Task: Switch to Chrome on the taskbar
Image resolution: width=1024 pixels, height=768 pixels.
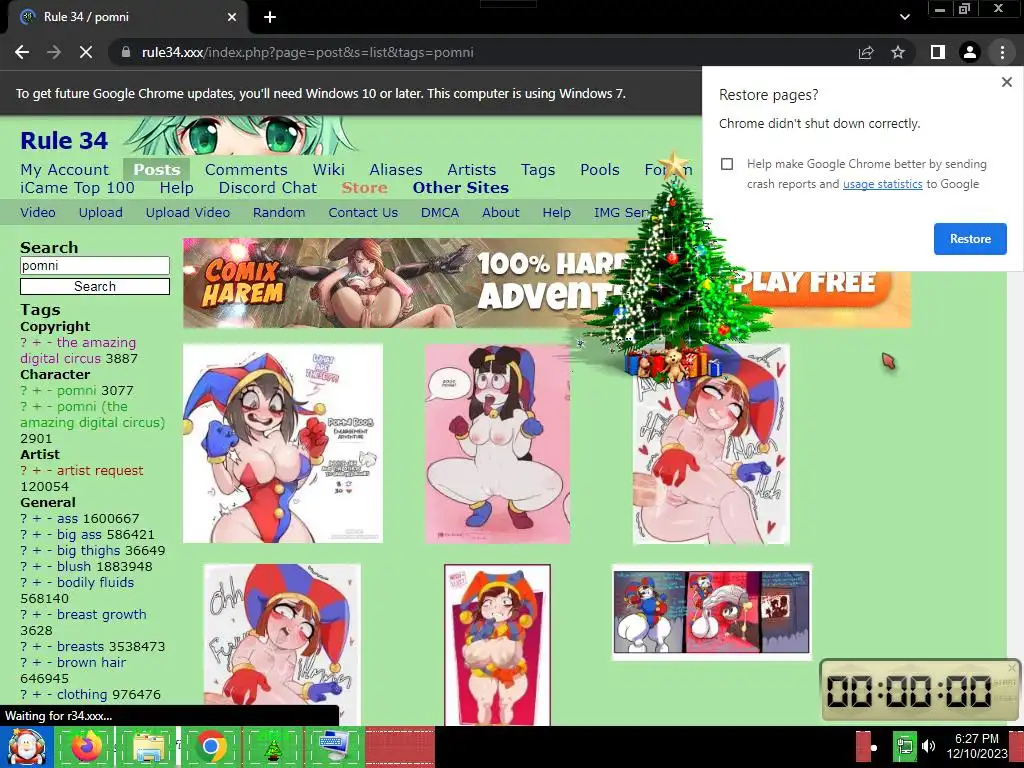Action: pos(210,747)
